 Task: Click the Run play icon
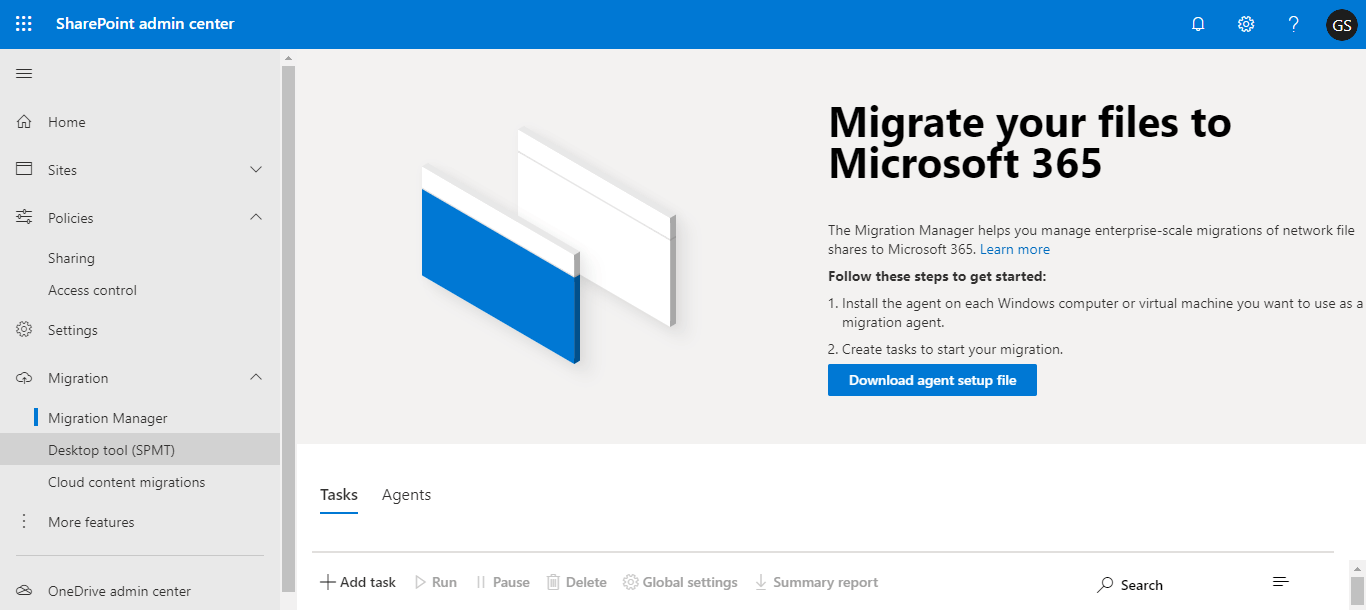click(420, 582)
